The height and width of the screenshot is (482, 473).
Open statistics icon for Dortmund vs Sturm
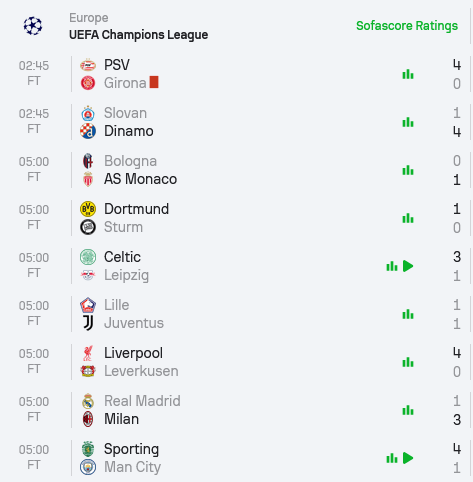click(408, 218)
